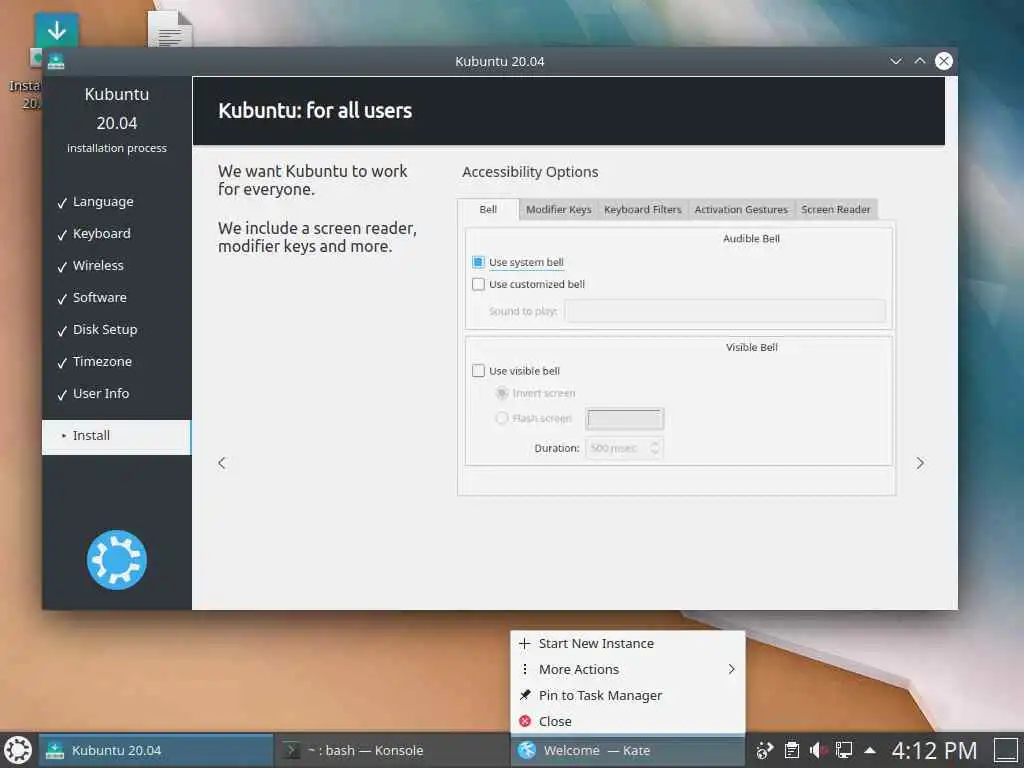The width and height of the screenshot is (1024, 768).
Task: Click the Duration value field
Action: pyautogui.click(x=617, y=448)
